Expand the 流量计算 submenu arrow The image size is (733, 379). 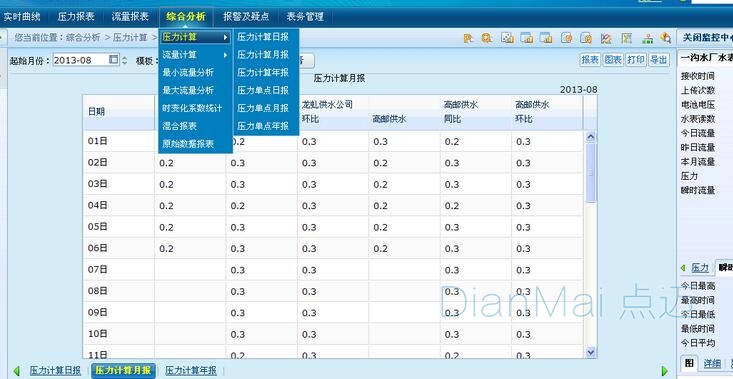click(x=226, y=55)
